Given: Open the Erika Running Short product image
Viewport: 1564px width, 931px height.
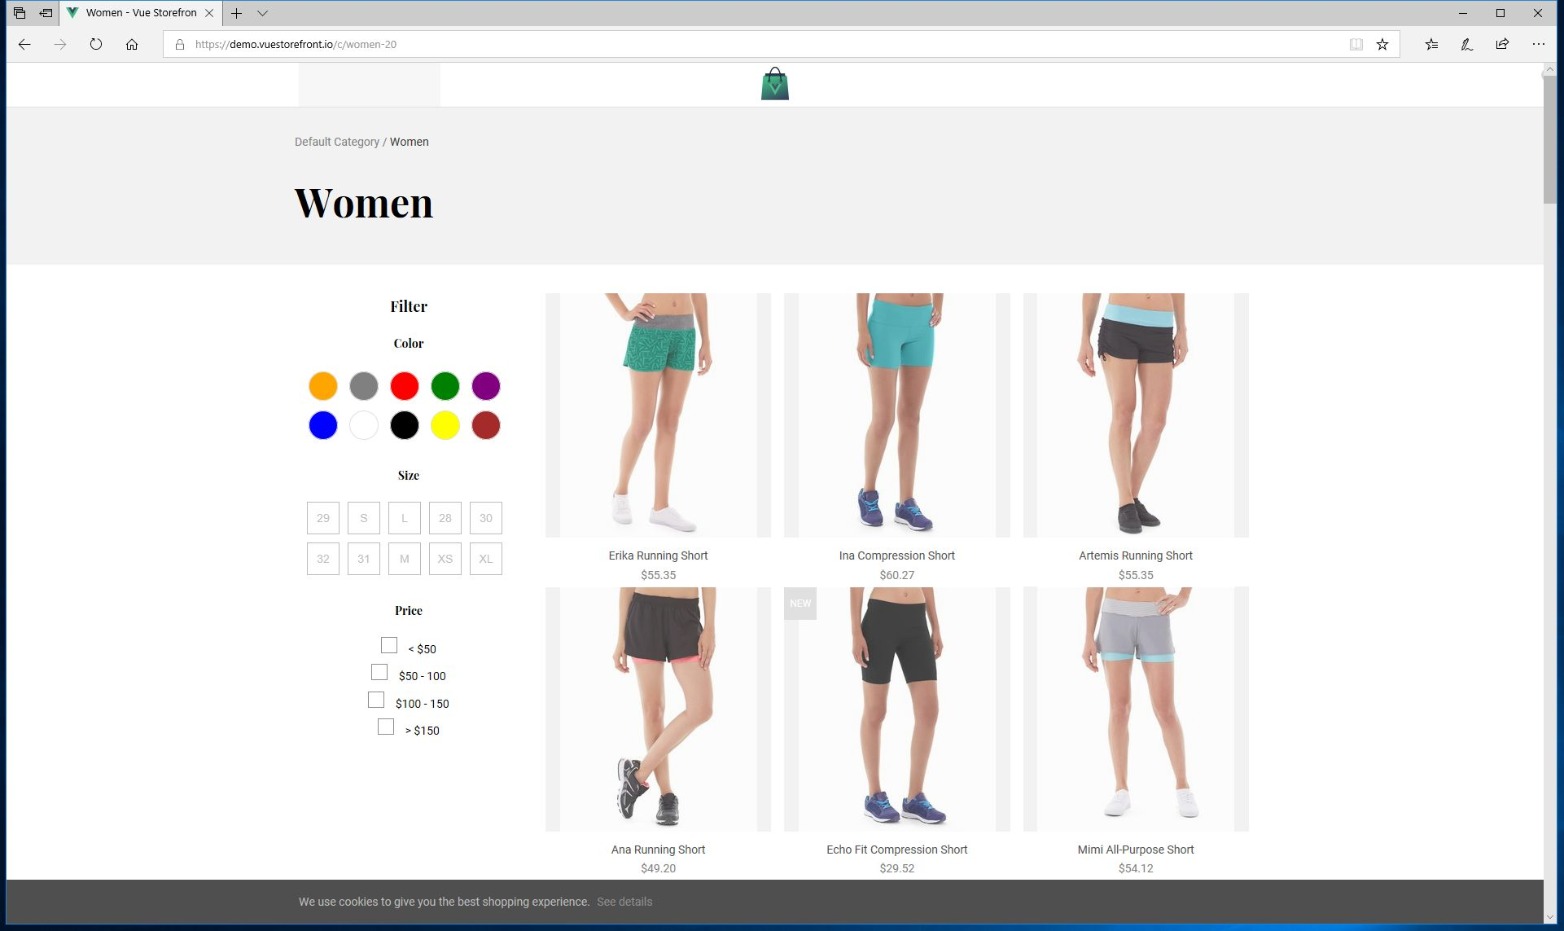Looking at the screenshot, I should [x=658, y=415].
